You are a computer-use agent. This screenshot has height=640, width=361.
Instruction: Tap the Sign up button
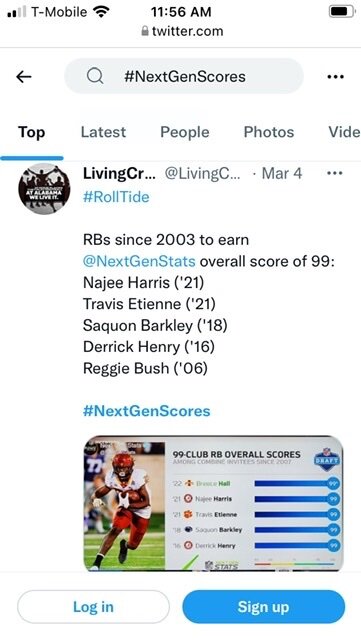pos(263,607)
